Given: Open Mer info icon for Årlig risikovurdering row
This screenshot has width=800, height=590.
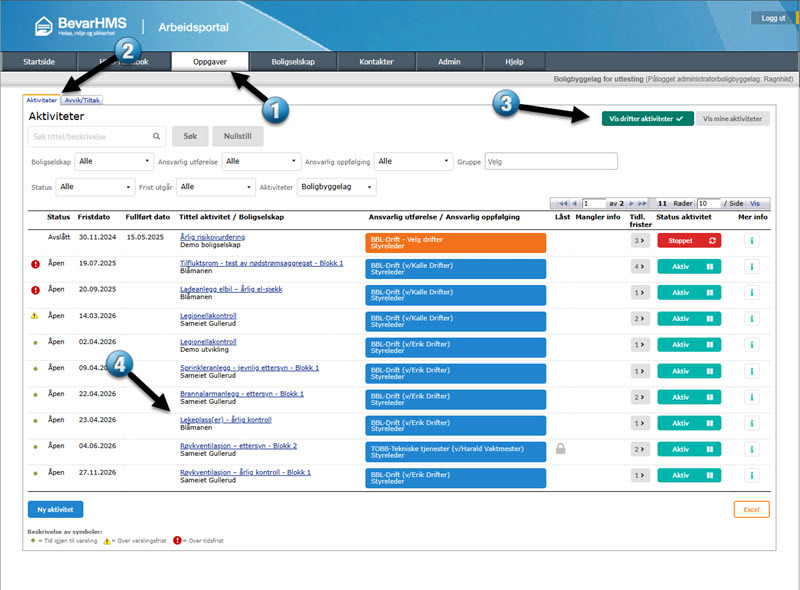Looking at the screenshot, I should (x=752, y=240).
